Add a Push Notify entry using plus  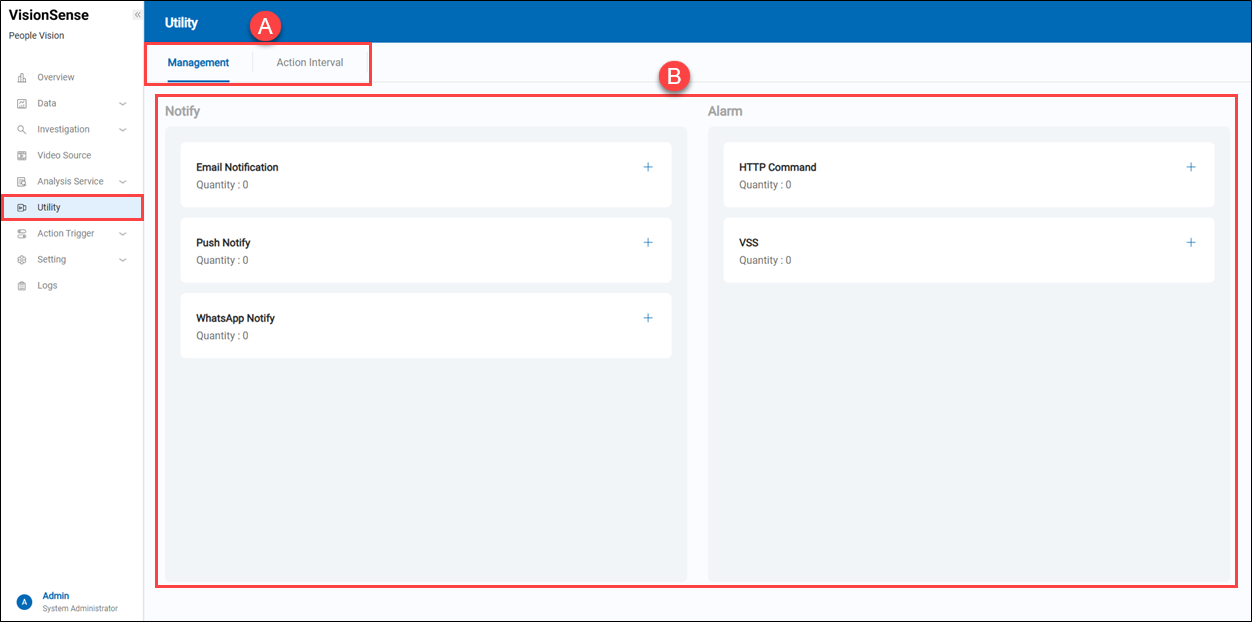point(648,243)
